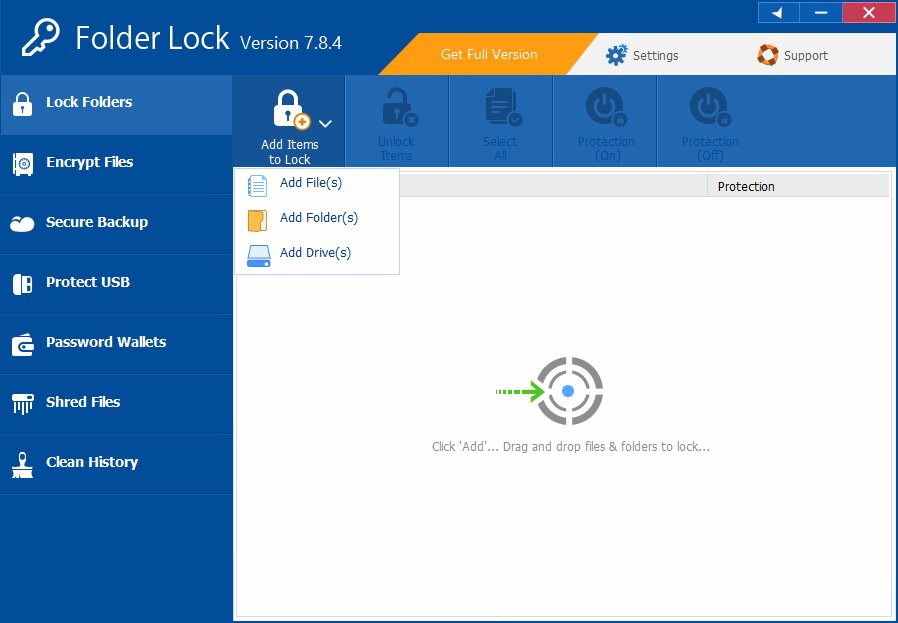
Task: Click the Version 7.8.4 text
Action: [x=290, y=43]
